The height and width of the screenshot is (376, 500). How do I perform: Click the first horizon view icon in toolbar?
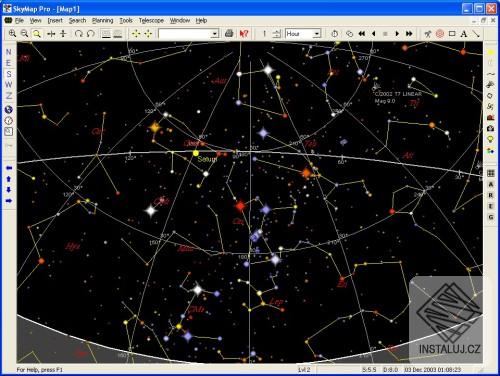(x=106, y=34)
